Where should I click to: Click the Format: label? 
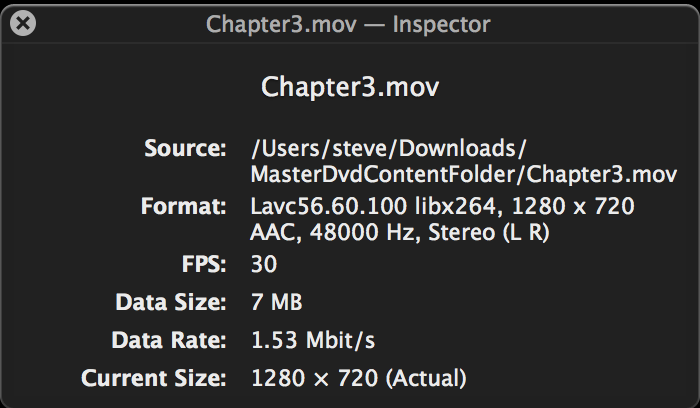(x=183, y=206)
